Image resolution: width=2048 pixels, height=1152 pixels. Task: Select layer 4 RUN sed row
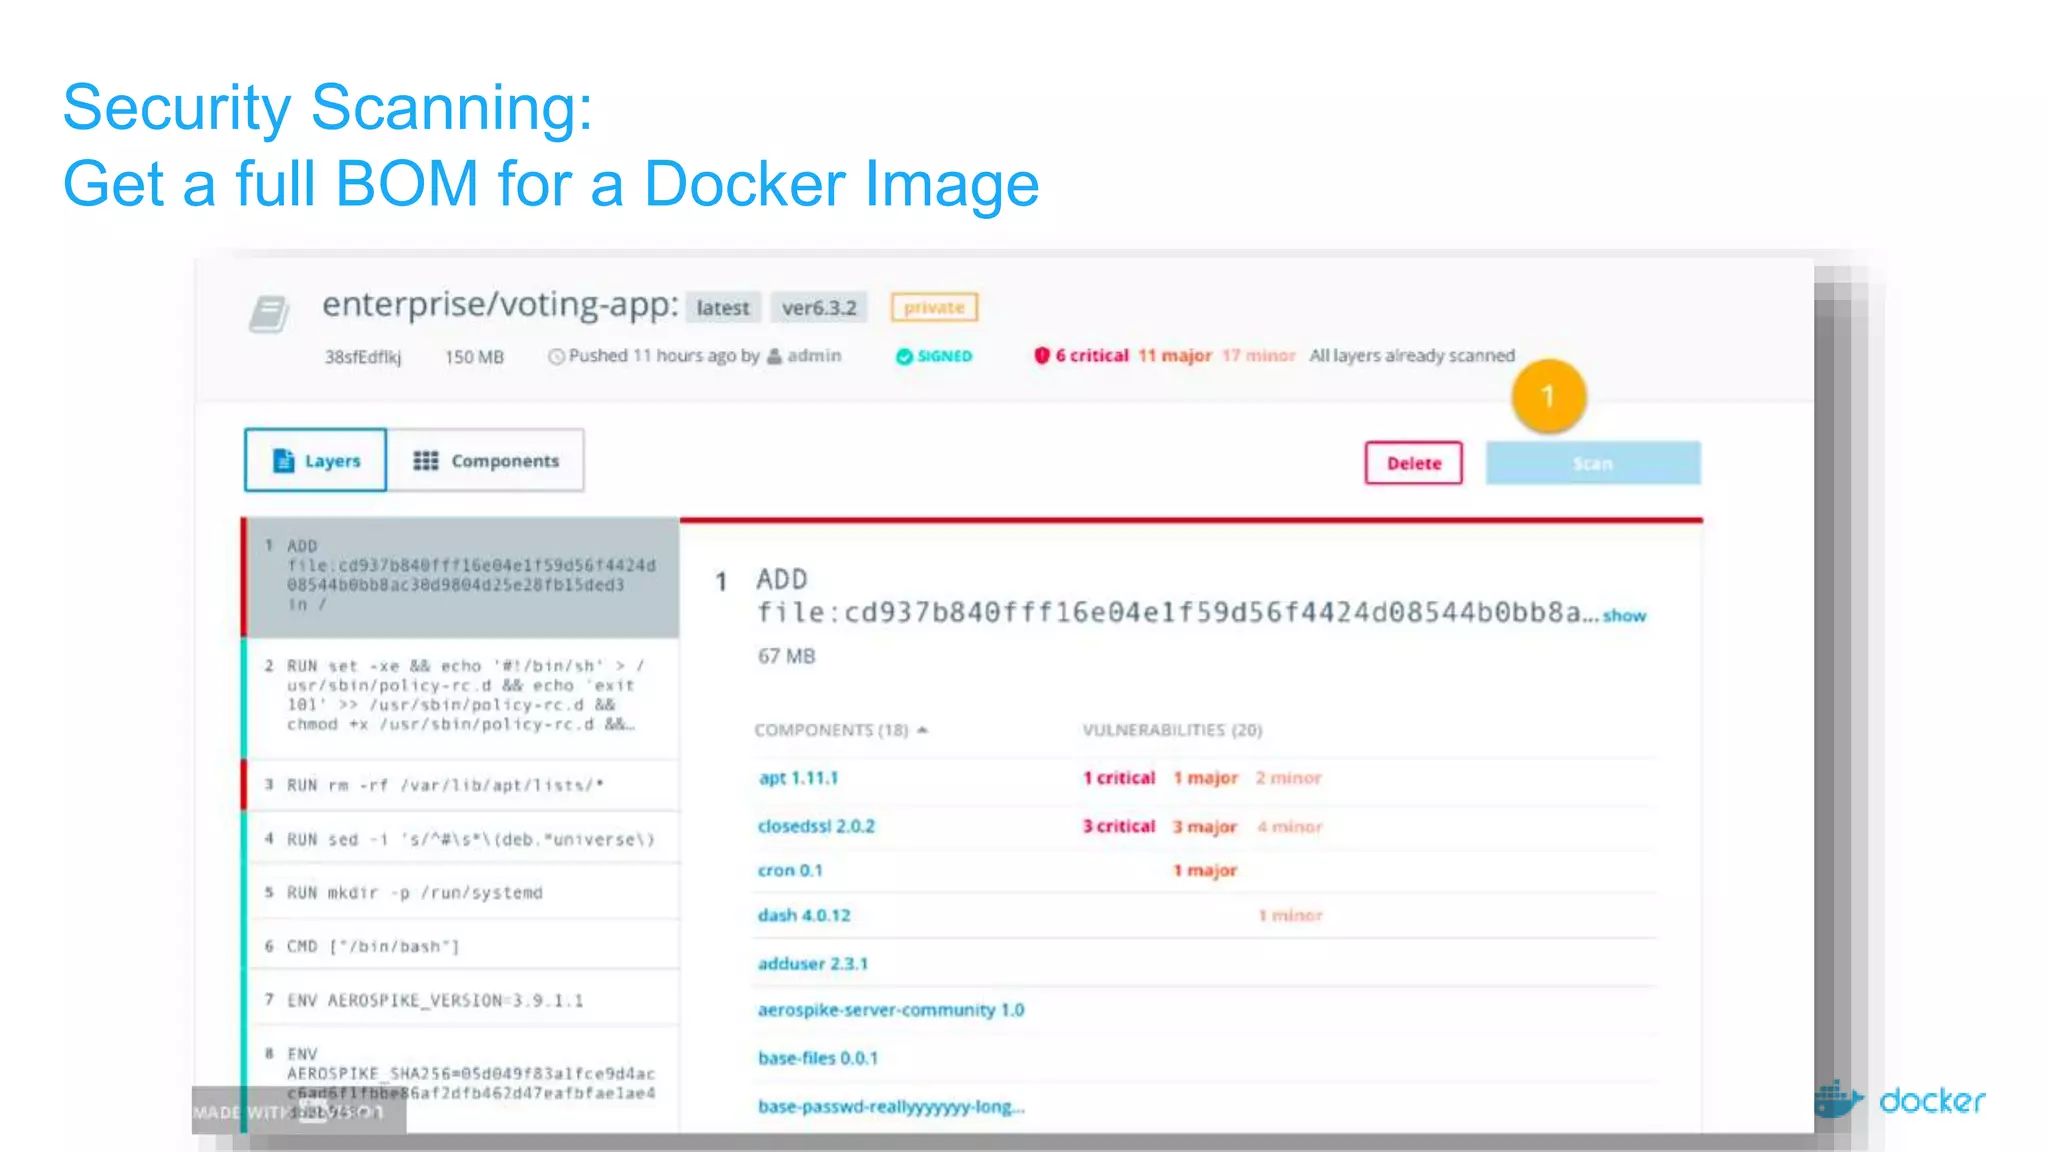pos(462,838)
